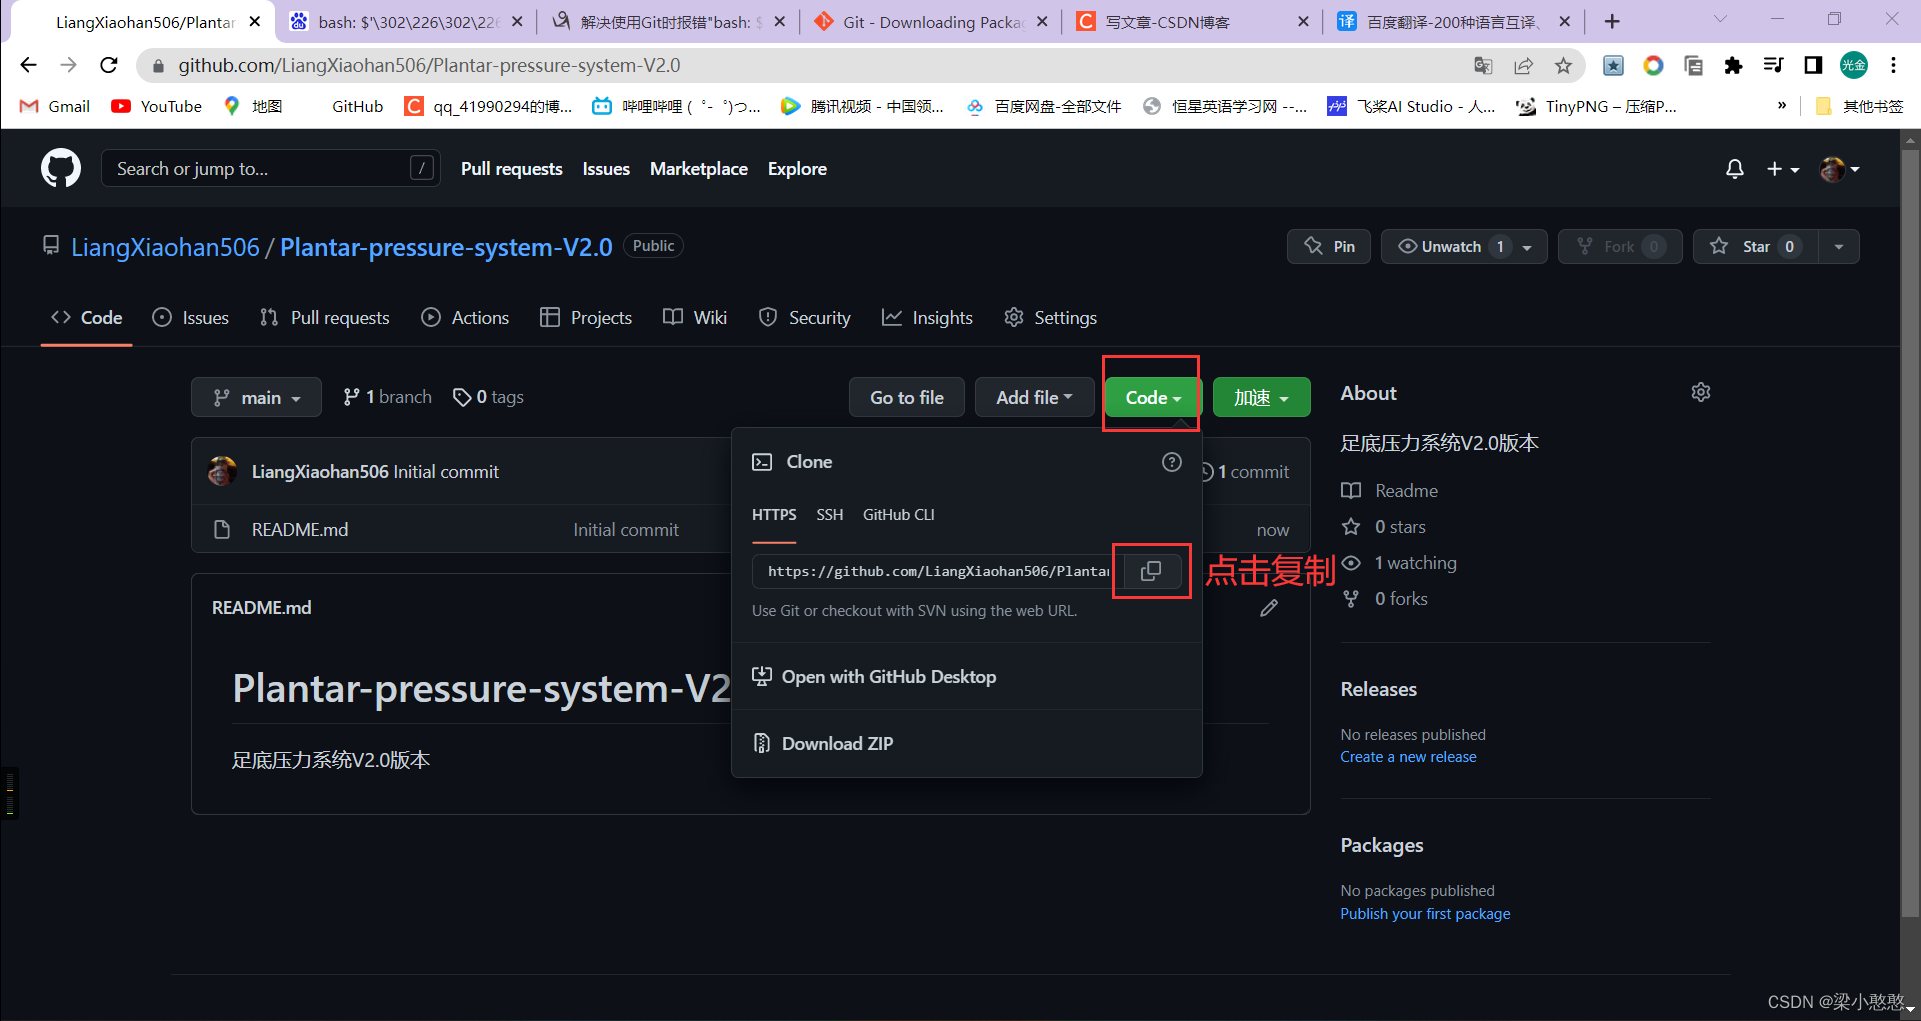The height and width of the screenshot is (1021, 1921).
Task: Expand the Unwatch options dropdown arrow
Action: coord(1527,247)
